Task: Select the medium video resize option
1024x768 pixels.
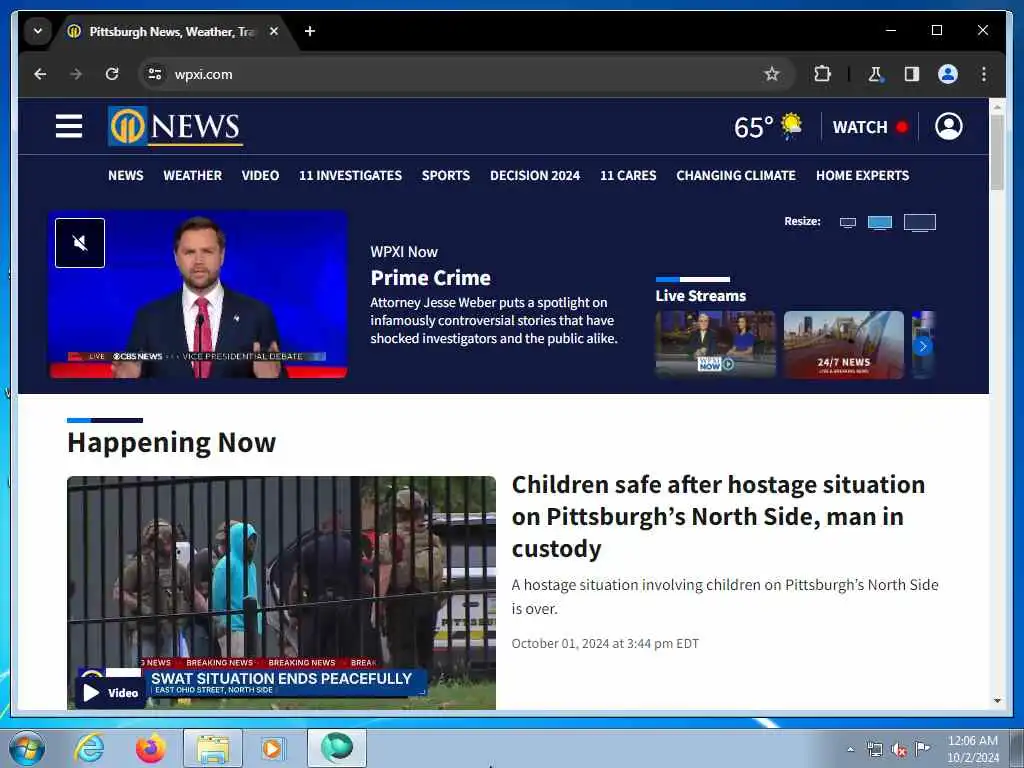Action: tap(880, 223)
